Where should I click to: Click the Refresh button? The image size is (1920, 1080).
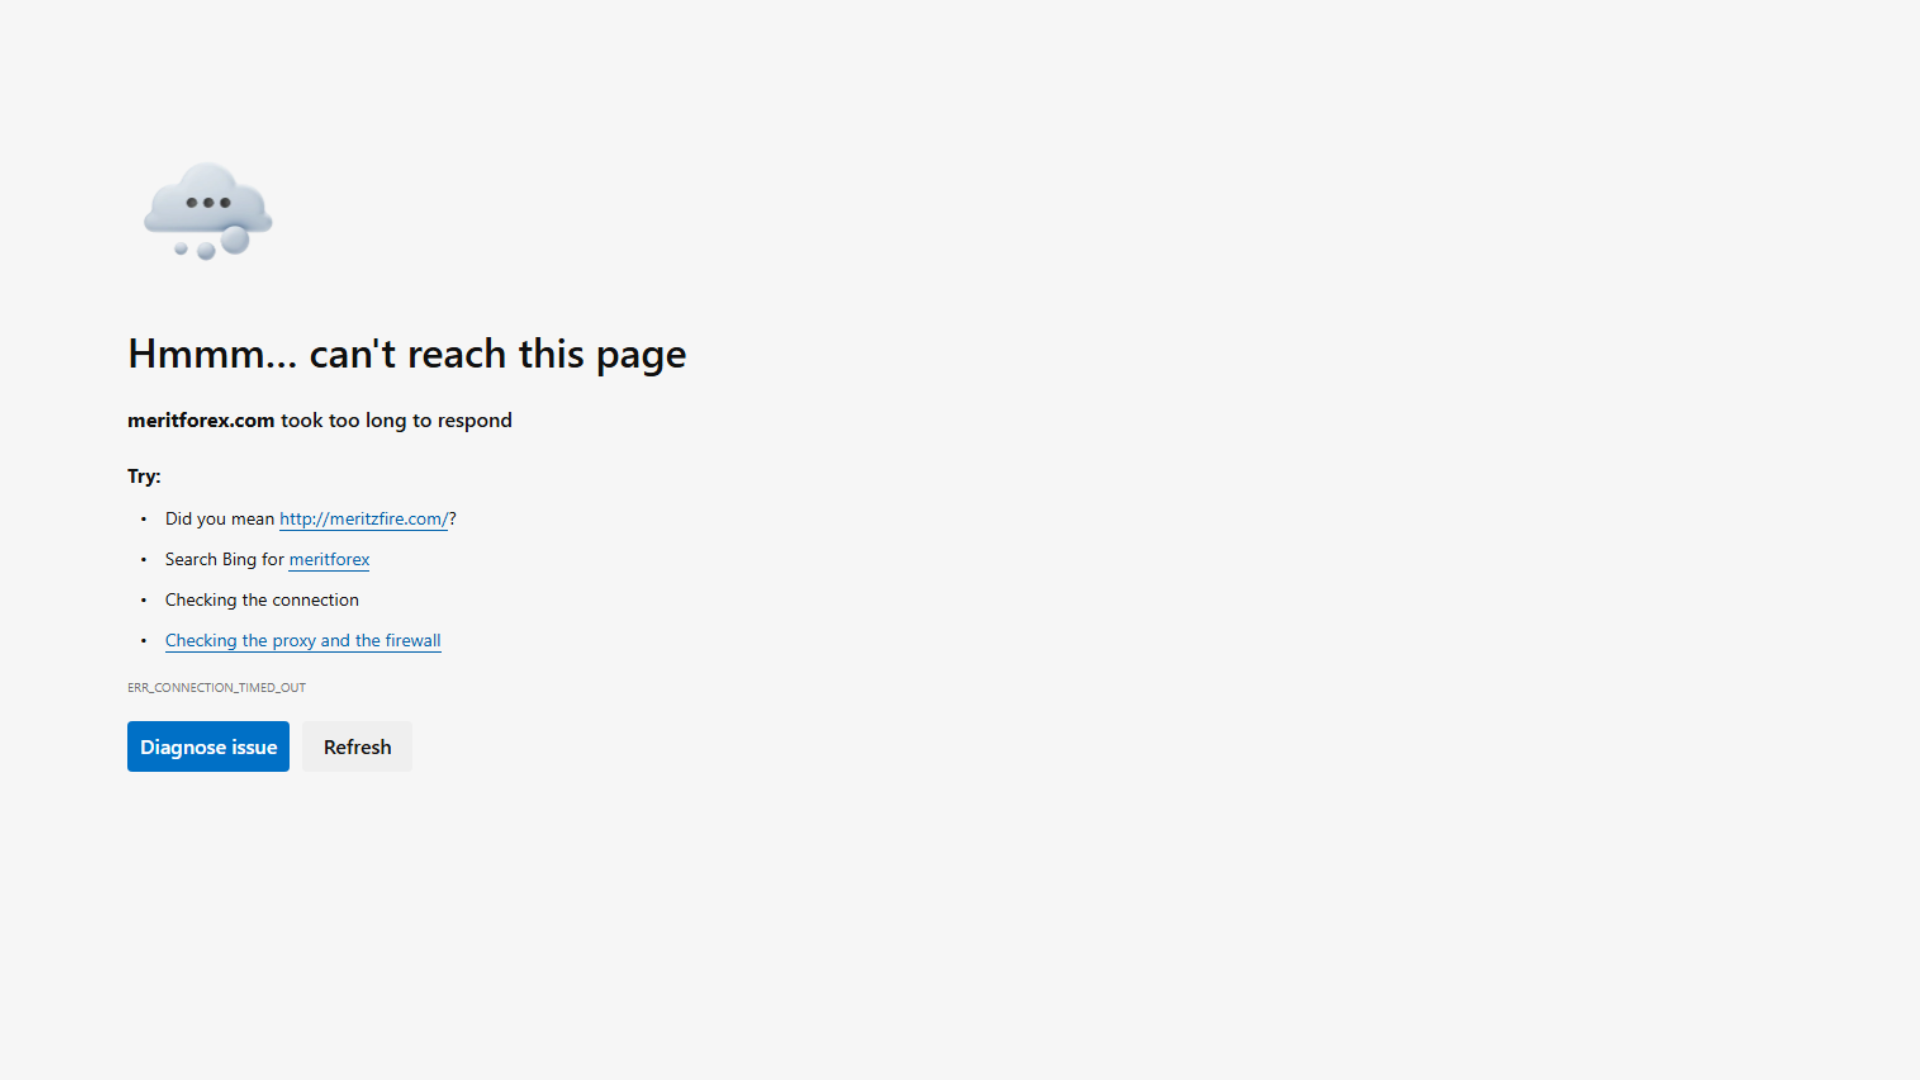coord(357,747)
